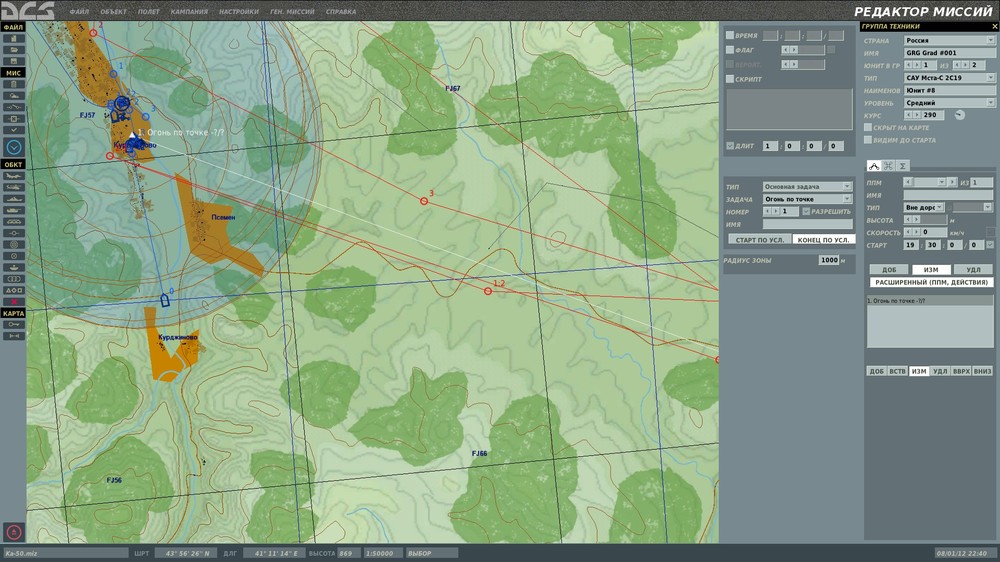
Task: Click the new mission icon under ФАЙЛ
Action: point(13,38)
